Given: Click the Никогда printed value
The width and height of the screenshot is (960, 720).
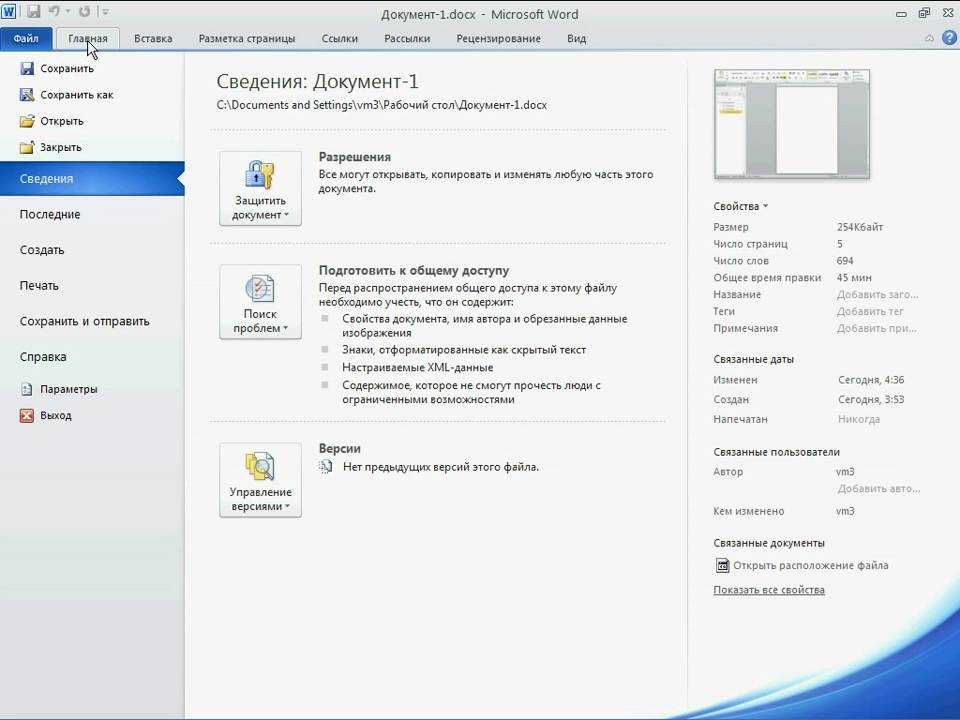Looking at the screenshot, I should pos(859,419).
